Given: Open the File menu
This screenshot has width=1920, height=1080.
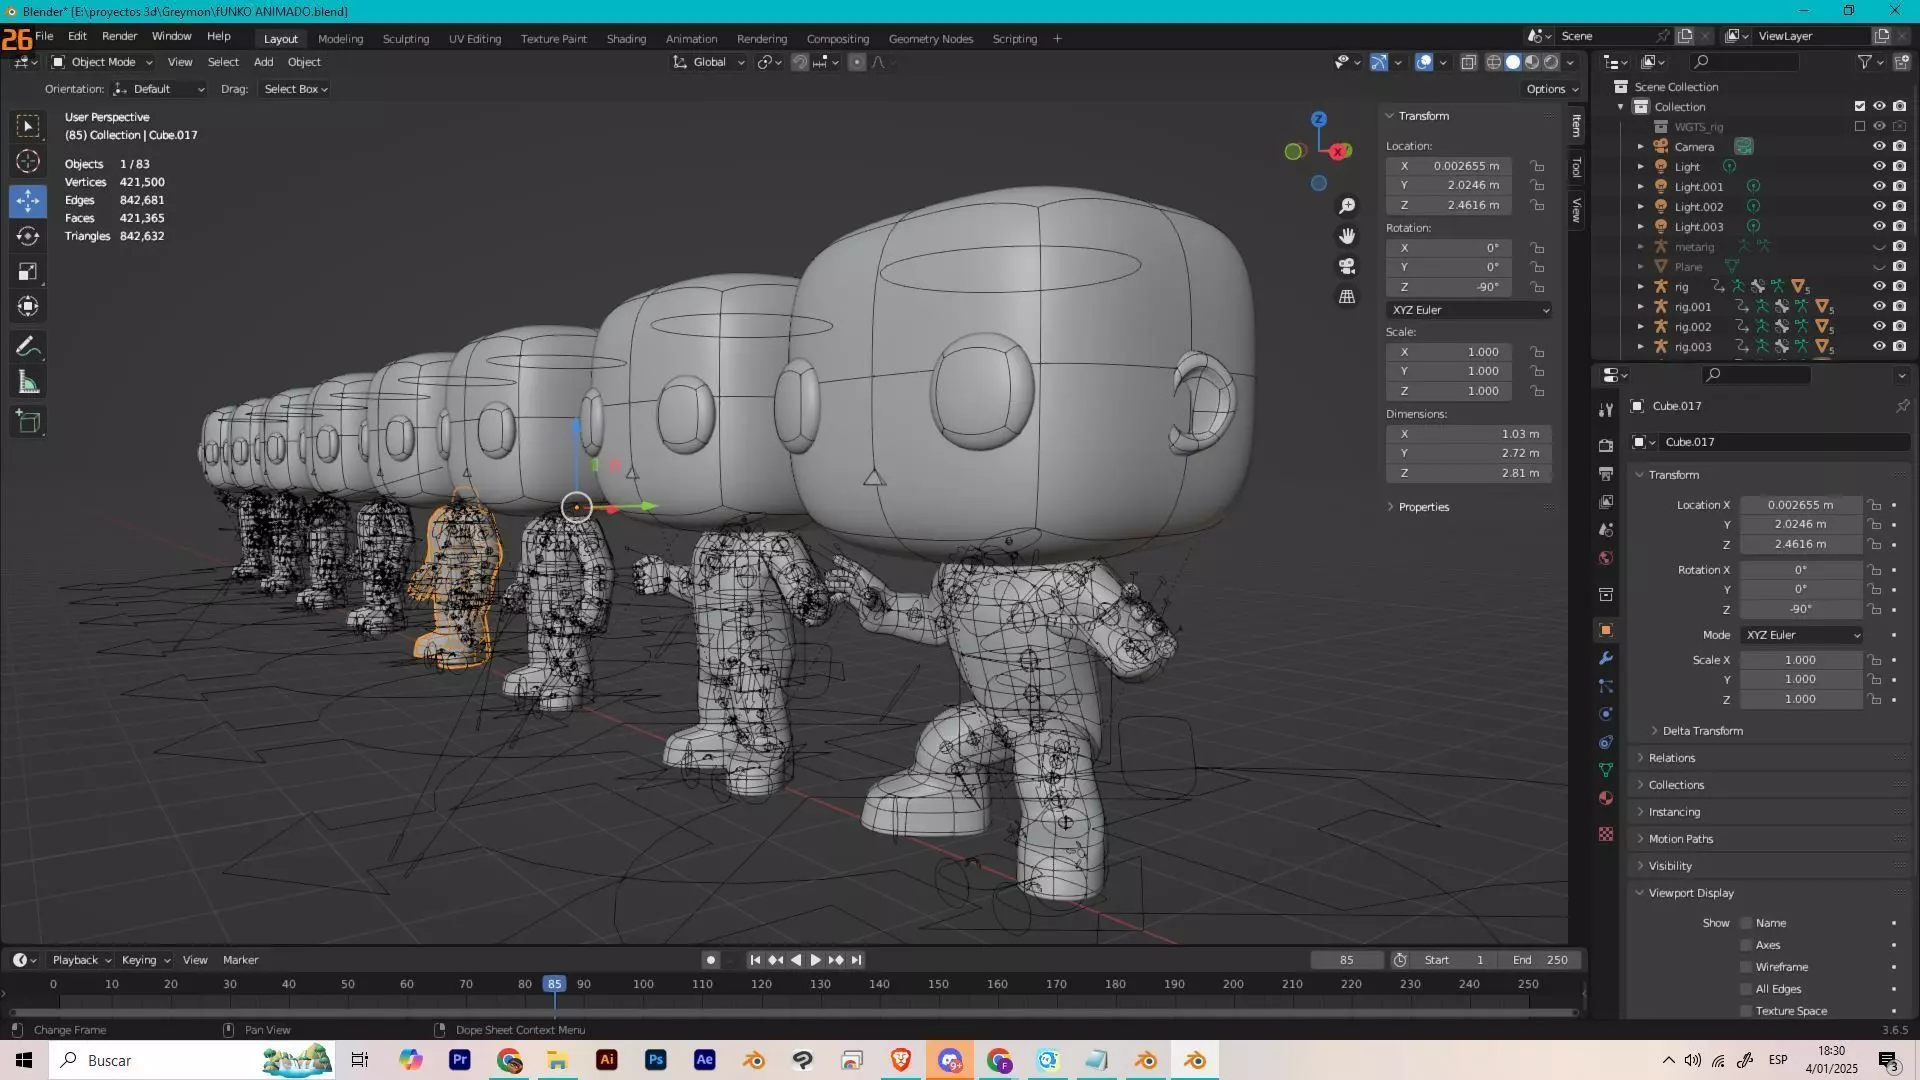Looking at the screenshot, I should point(44,36).
